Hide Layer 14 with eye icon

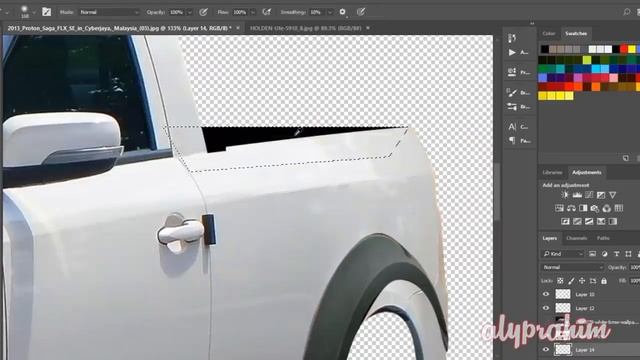point(546,349)
